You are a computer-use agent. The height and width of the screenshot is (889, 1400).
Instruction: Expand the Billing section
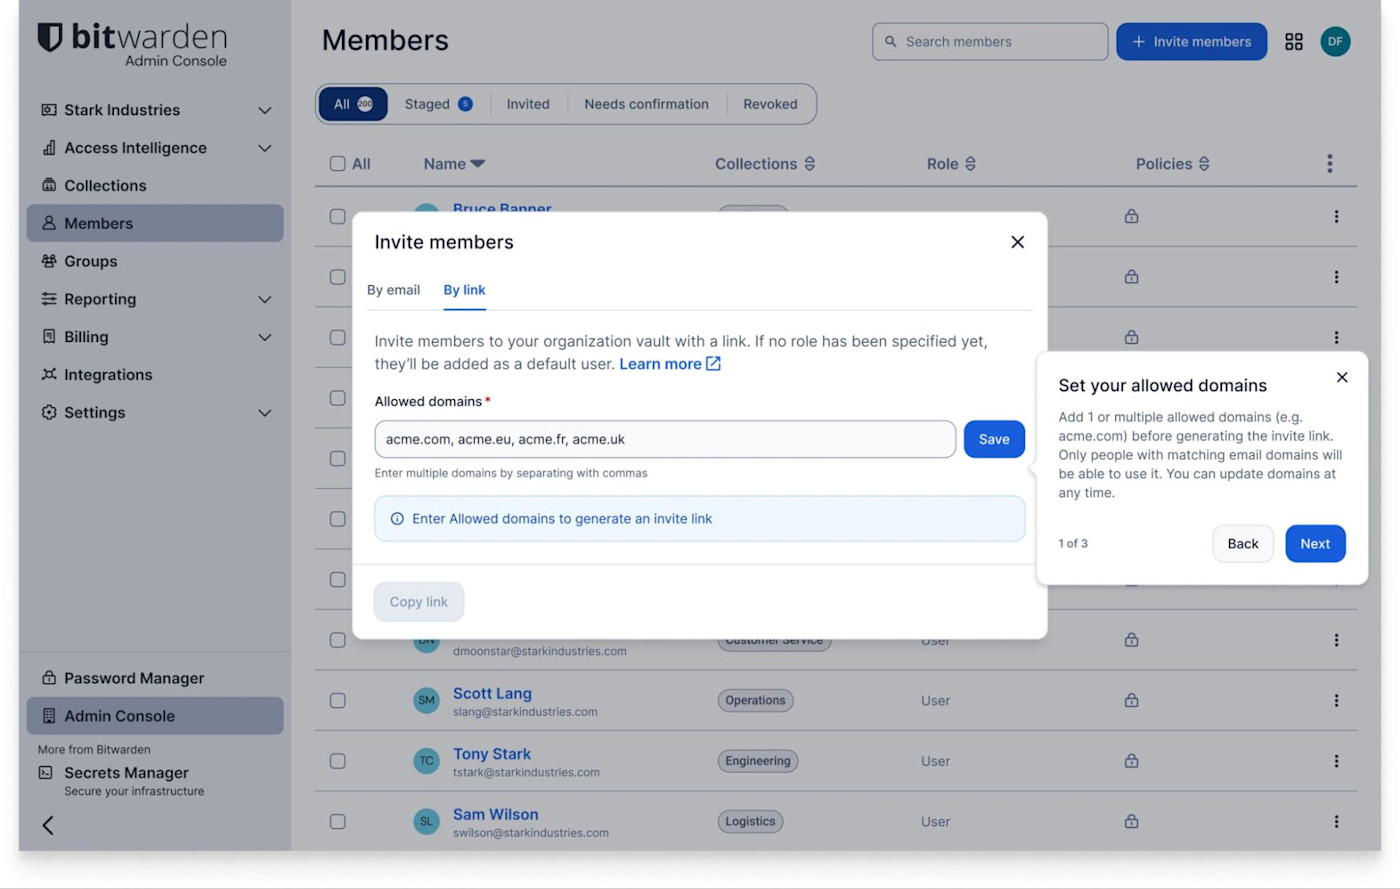click(265, 337)
